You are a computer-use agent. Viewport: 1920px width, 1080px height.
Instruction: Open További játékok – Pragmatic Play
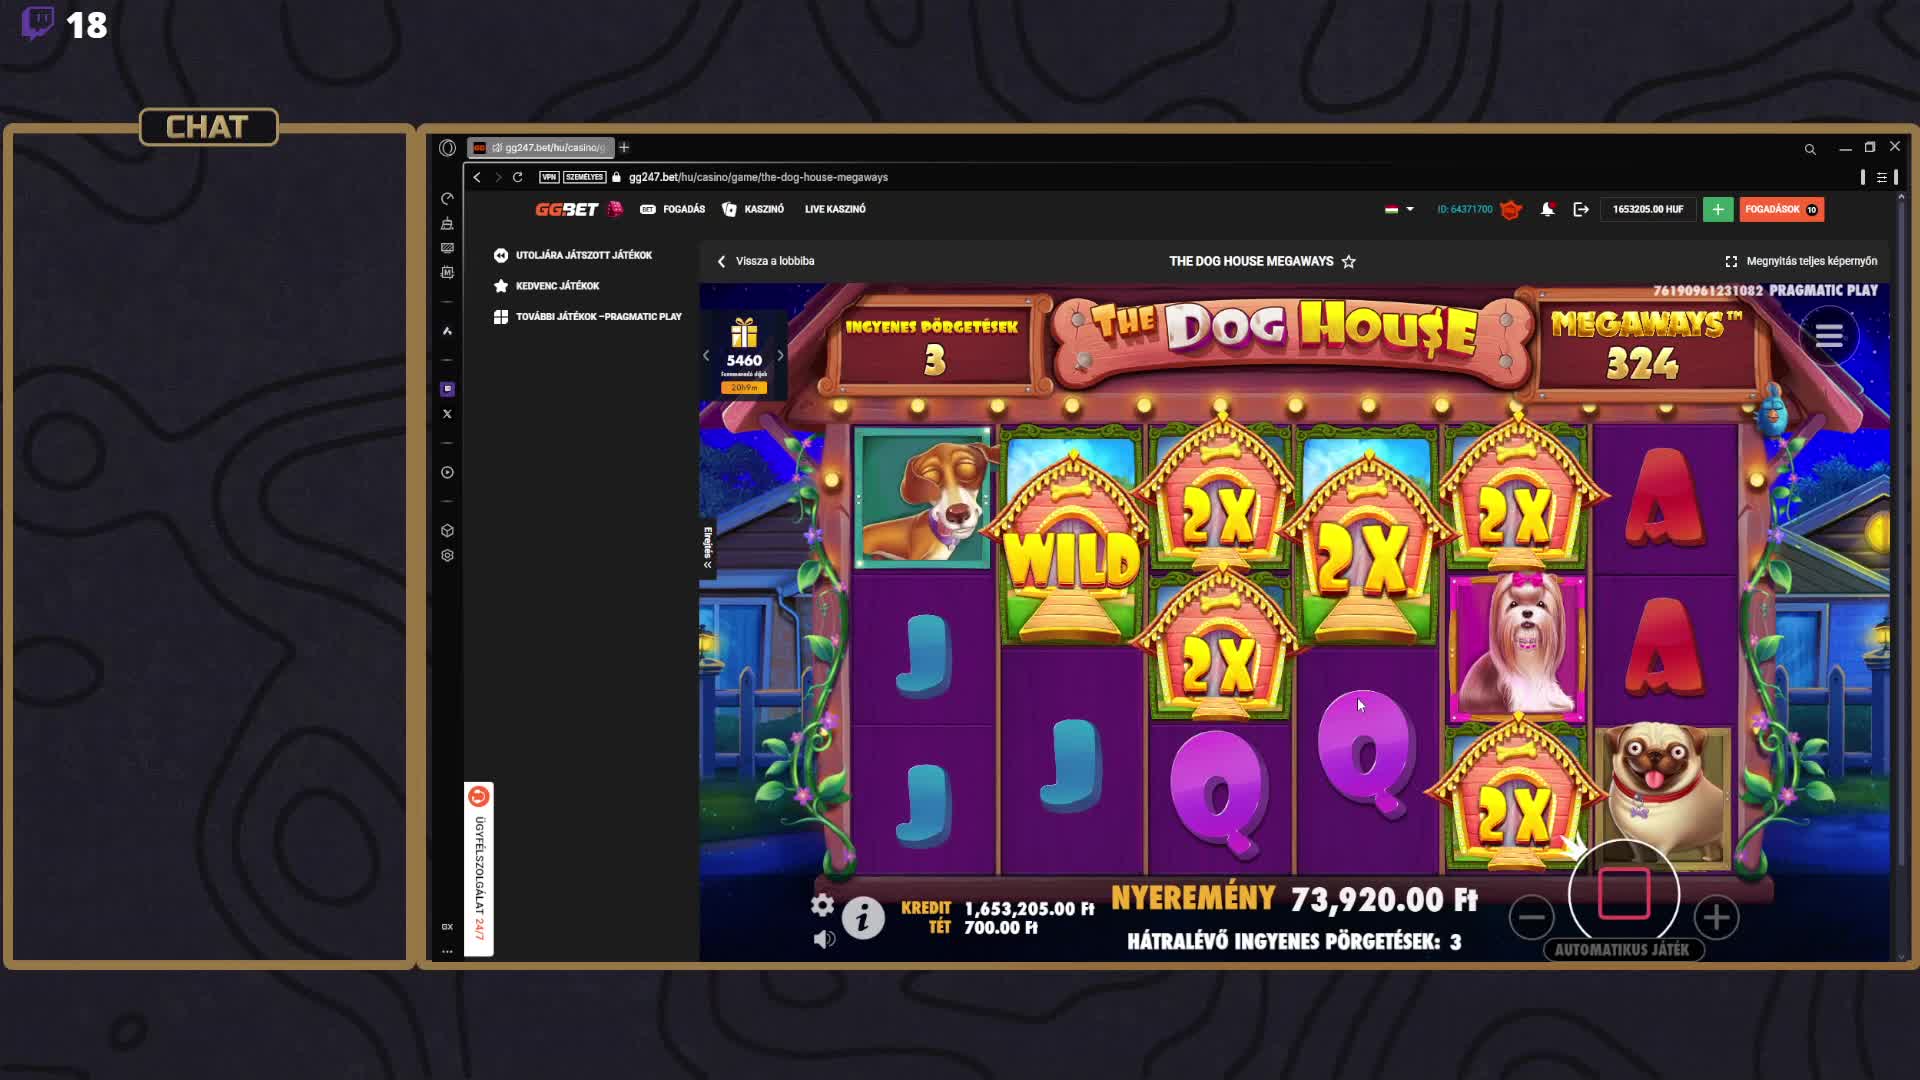588,316
